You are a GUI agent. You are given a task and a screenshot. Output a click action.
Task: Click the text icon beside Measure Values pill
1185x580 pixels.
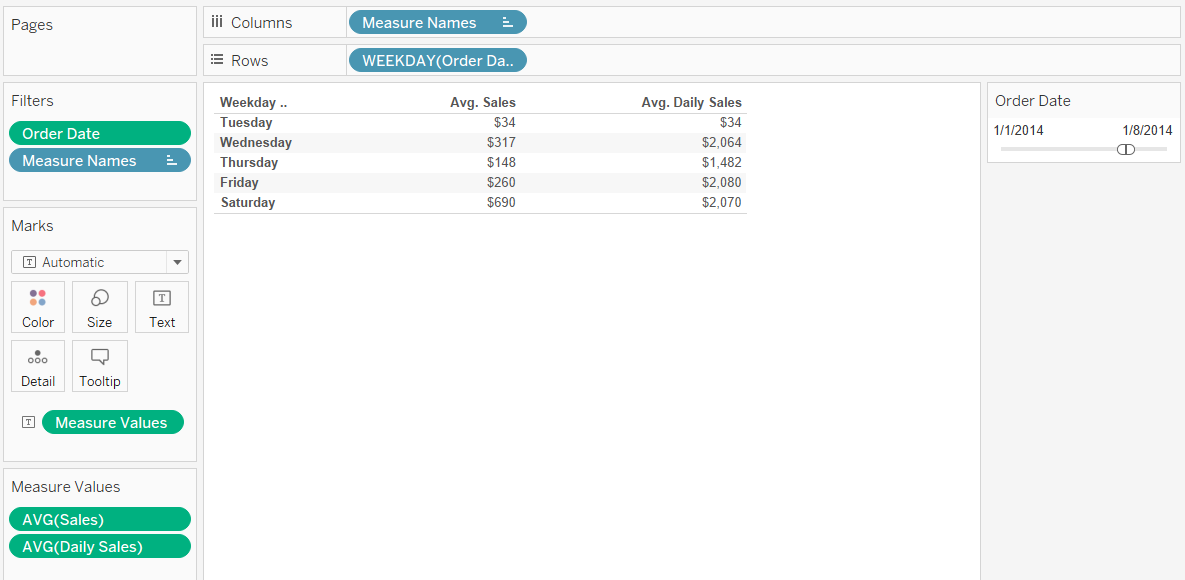point(29,422)
